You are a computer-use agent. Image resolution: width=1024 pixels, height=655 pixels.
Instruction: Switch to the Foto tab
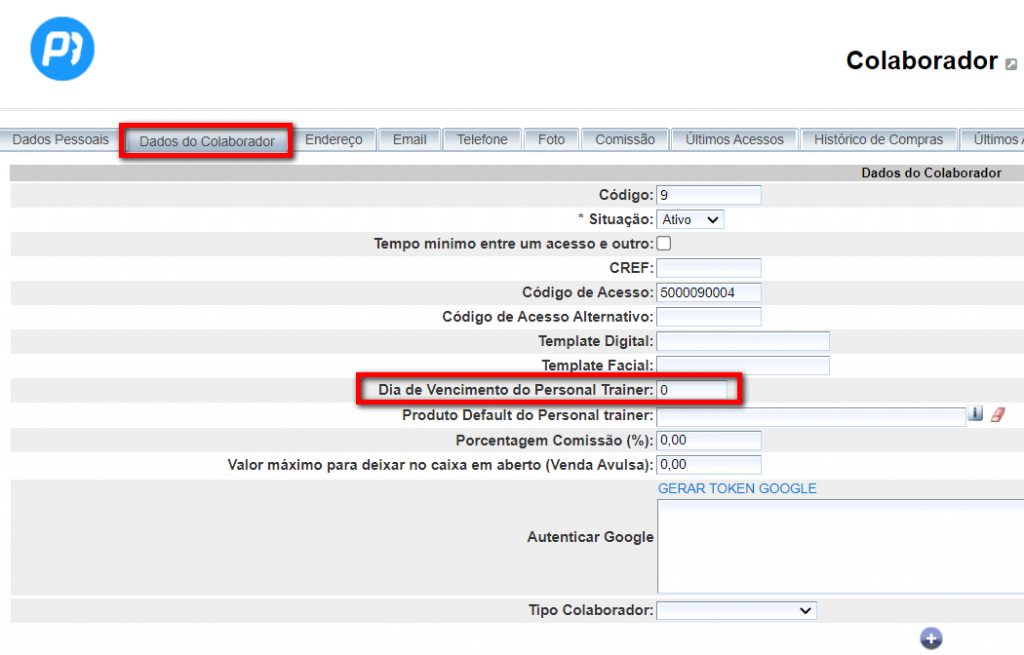pos(551,140)
